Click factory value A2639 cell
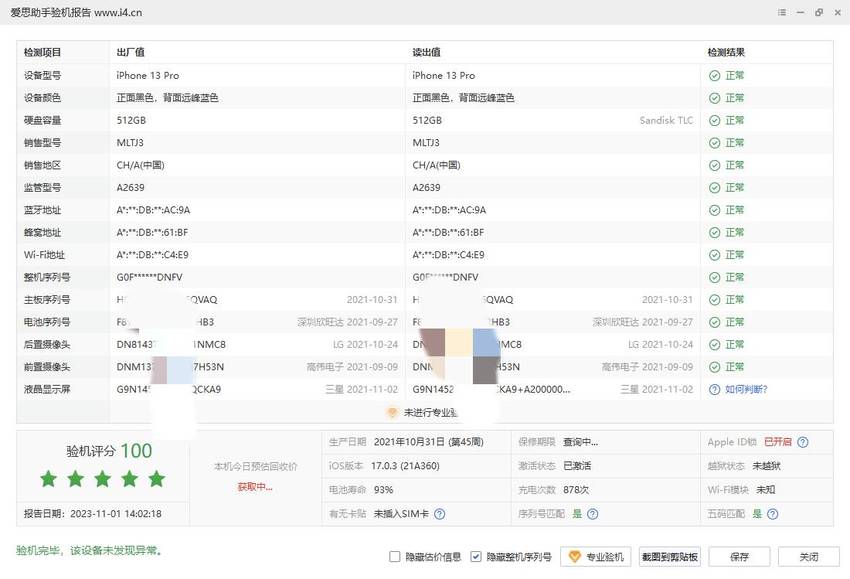This screenshot has height=579, width=850. pos(131,188)
